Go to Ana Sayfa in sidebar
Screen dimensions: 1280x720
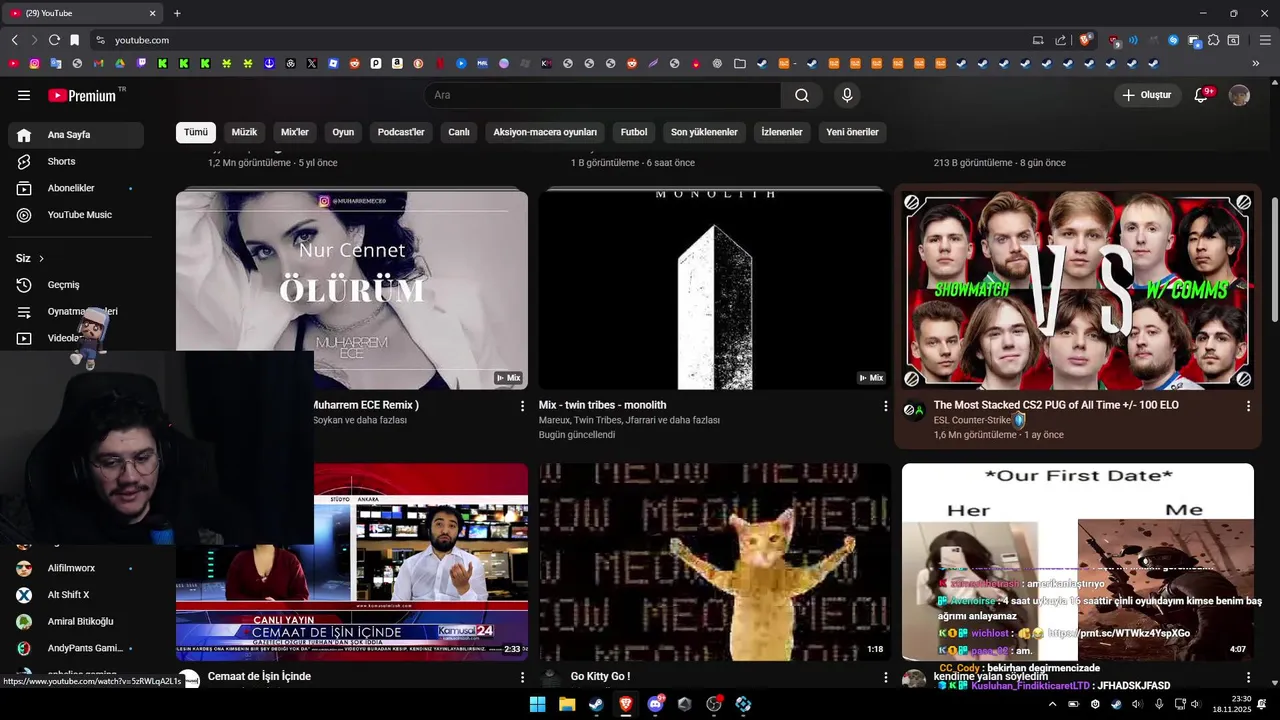point(76,135)
